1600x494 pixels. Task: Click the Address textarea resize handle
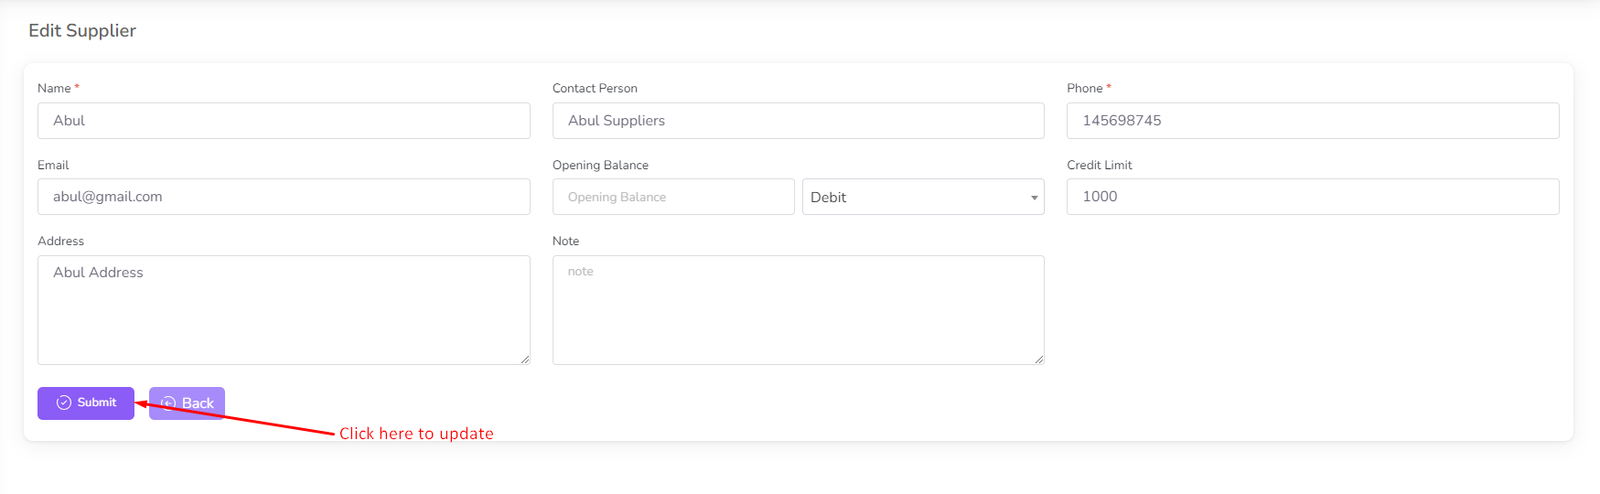[525, 359]
